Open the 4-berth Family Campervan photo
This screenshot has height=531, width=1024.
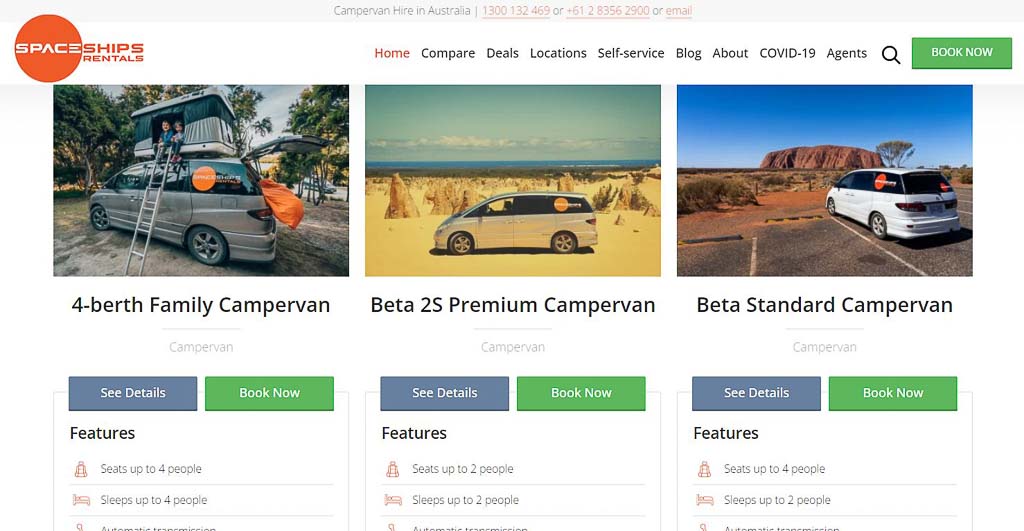tap(201, 180)
